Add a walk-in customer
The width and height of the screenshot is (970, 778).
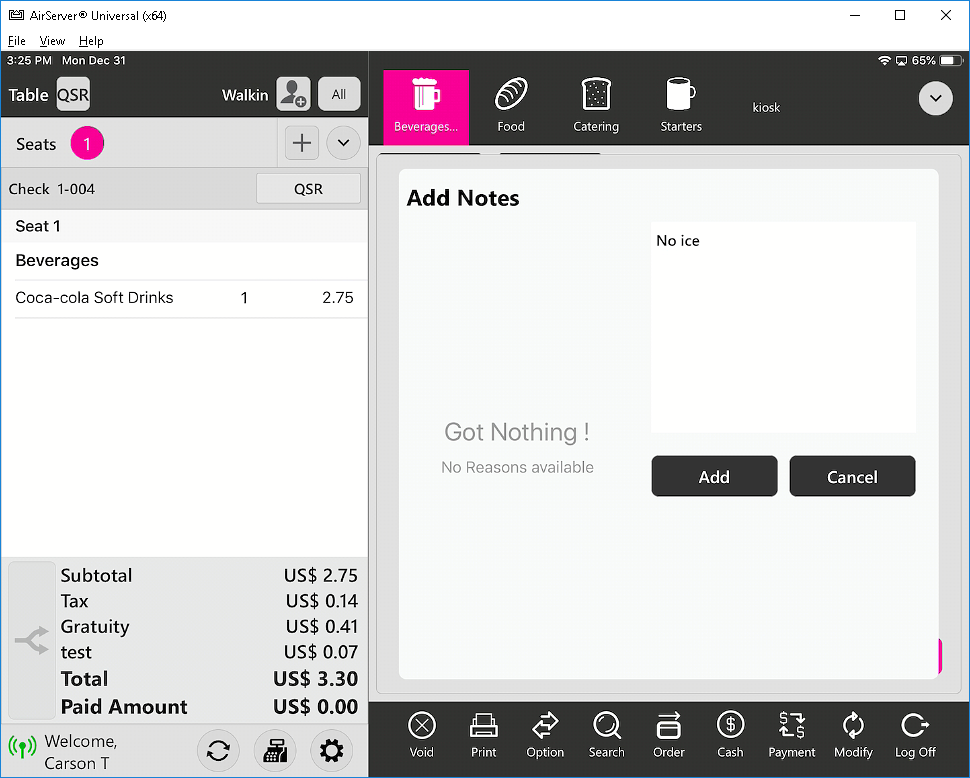coord(293,94)
